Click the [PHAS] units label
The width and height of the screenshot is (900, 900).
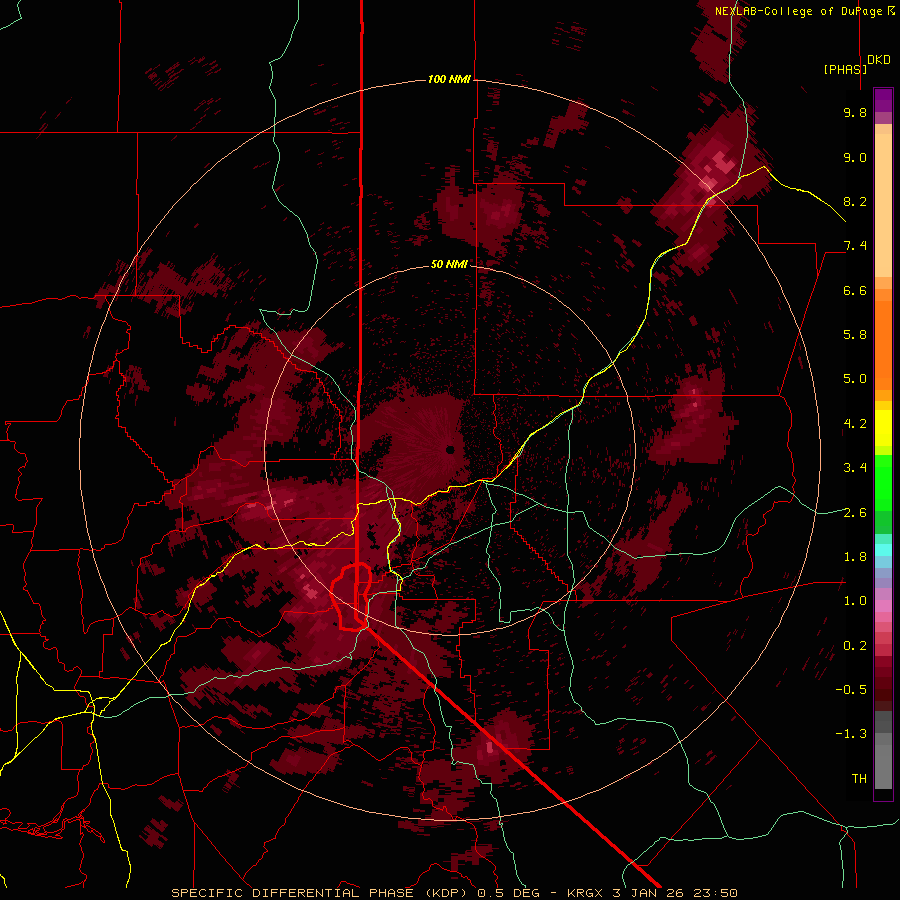pos(845,69)
